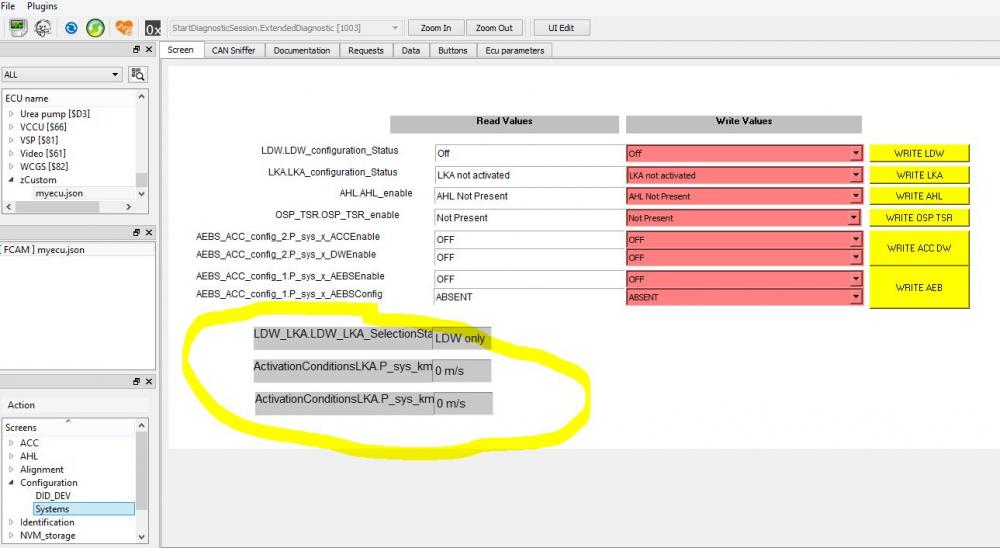Click the Screens list vertical scrollbar

[142, 480]
